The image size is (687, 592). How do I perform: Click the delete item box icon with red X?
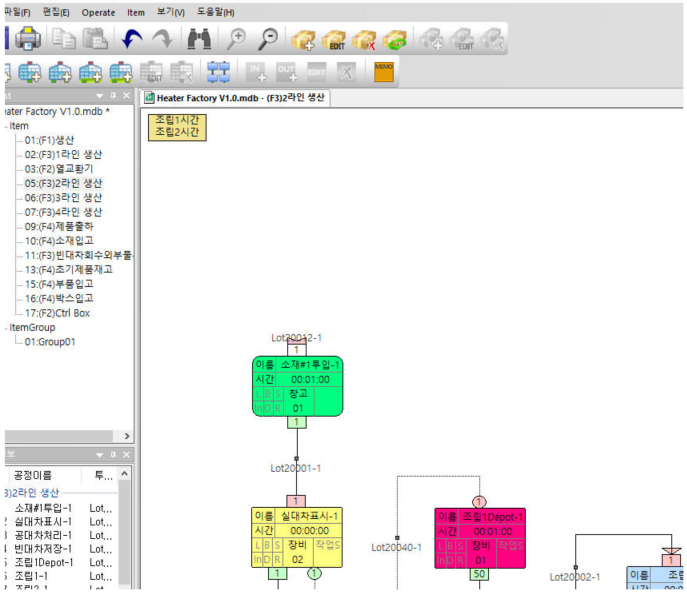click(x=365, y=40)
